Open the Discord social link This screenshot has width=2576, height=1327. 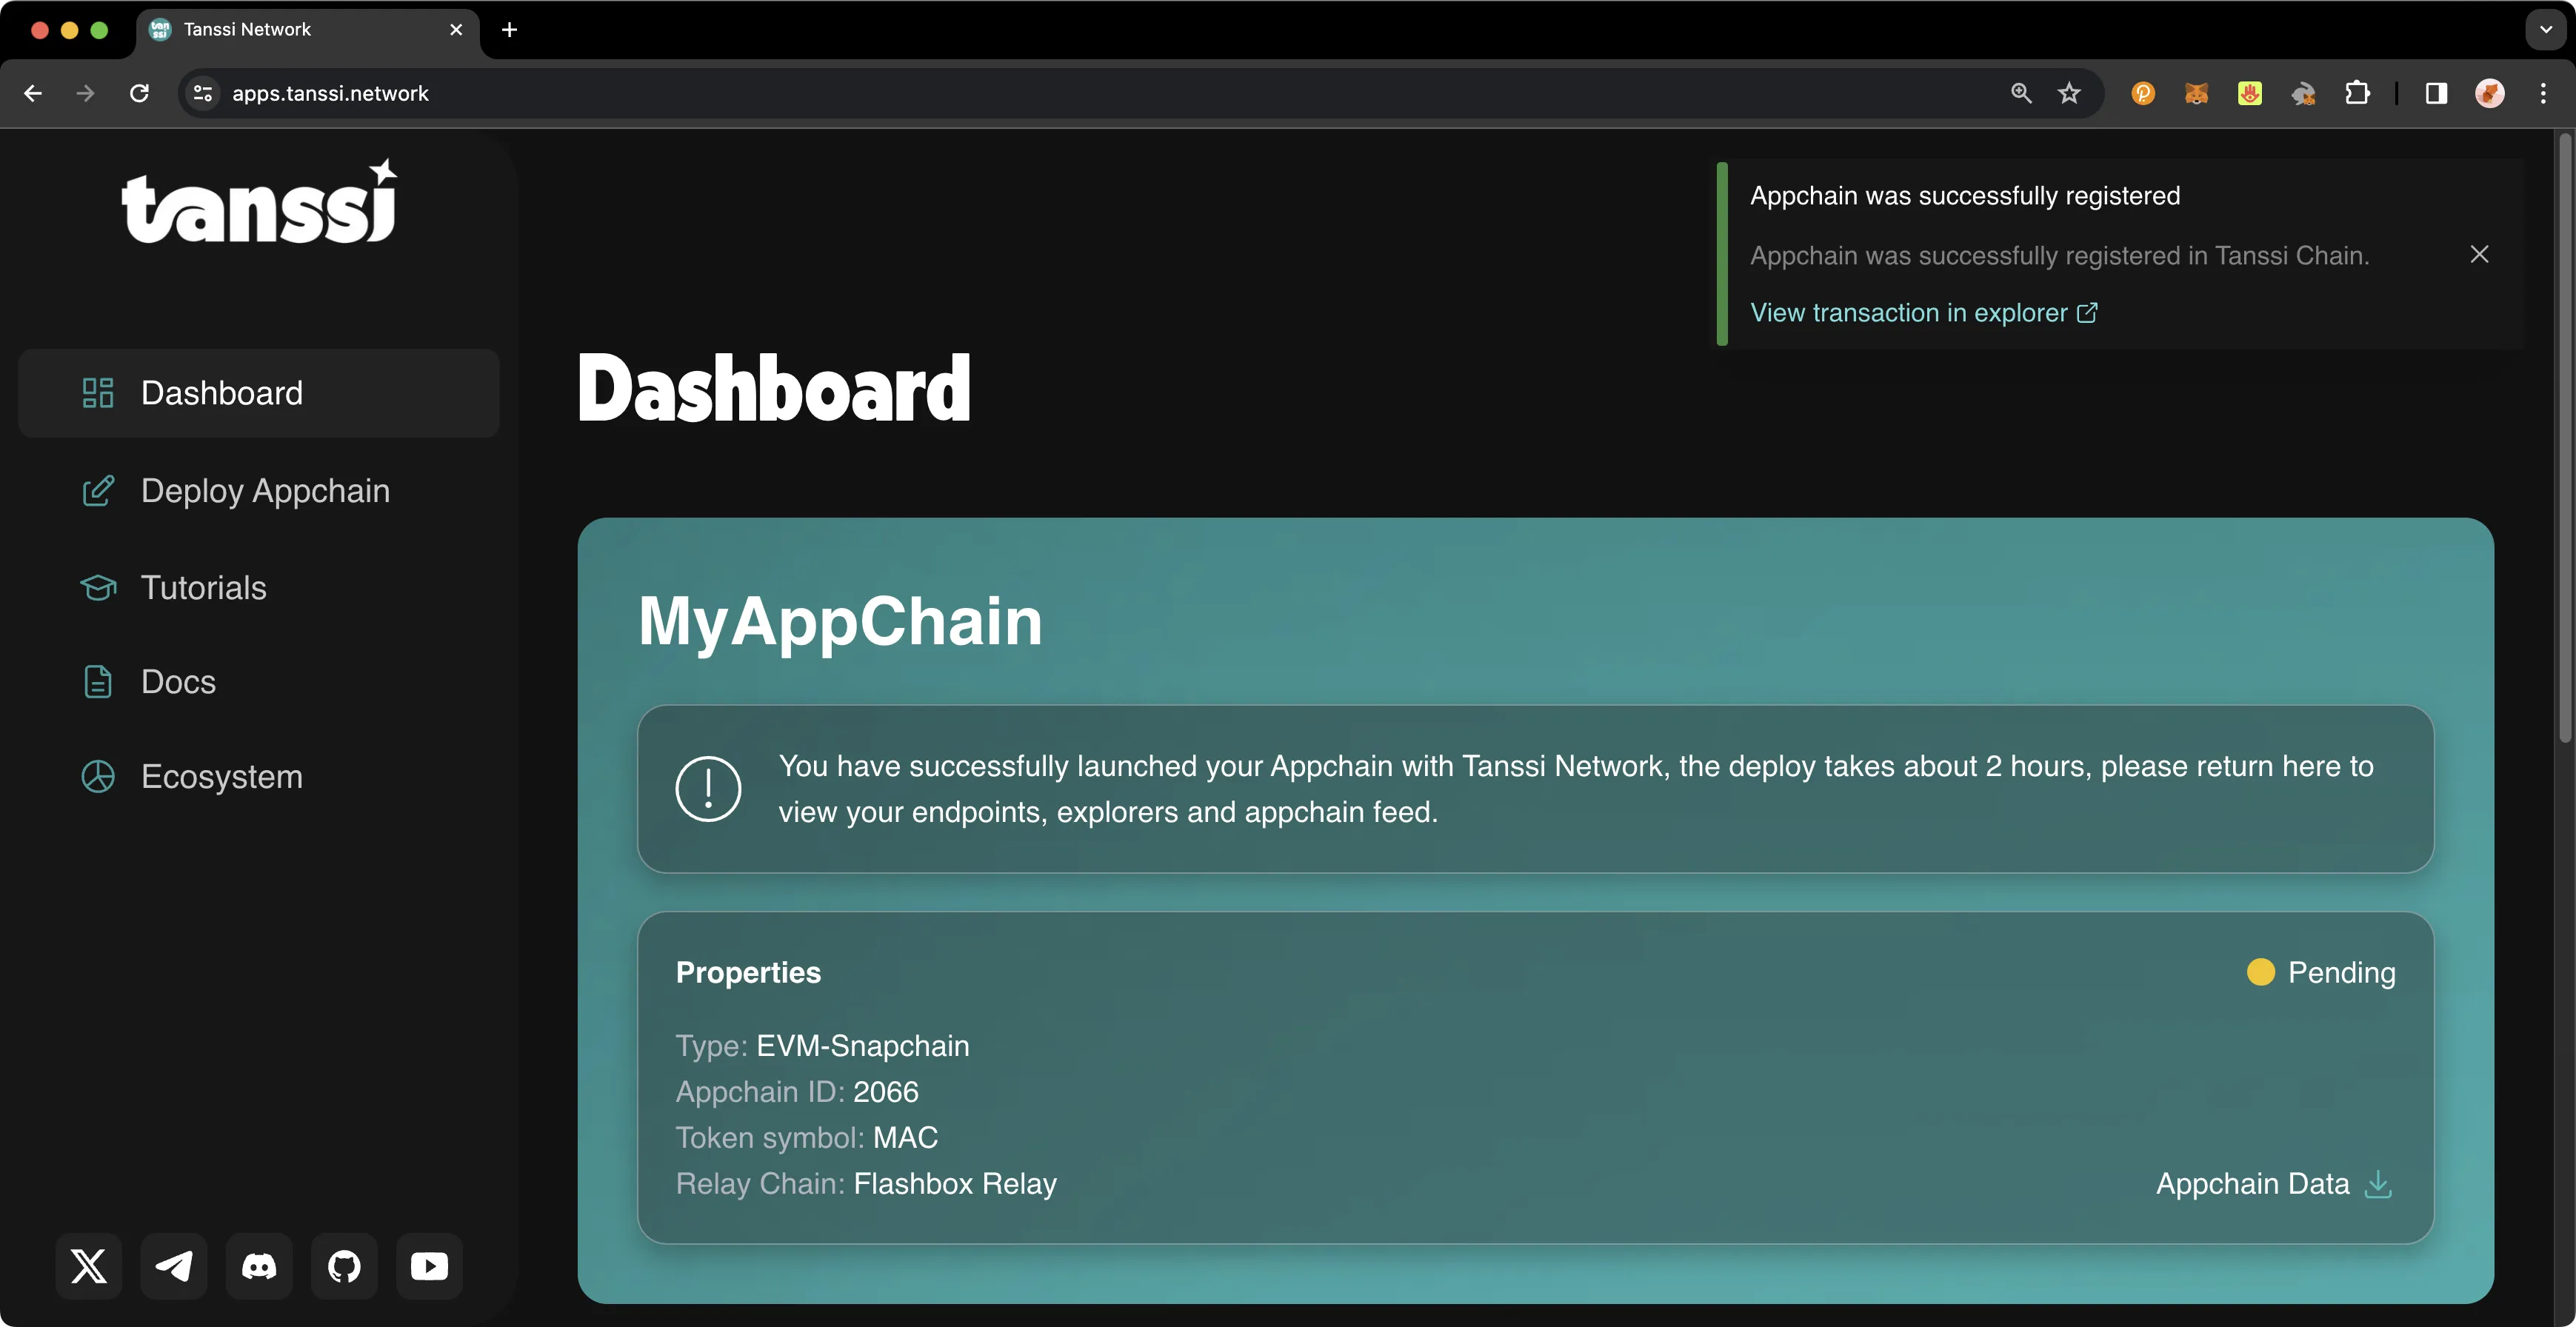point(259,1266)
